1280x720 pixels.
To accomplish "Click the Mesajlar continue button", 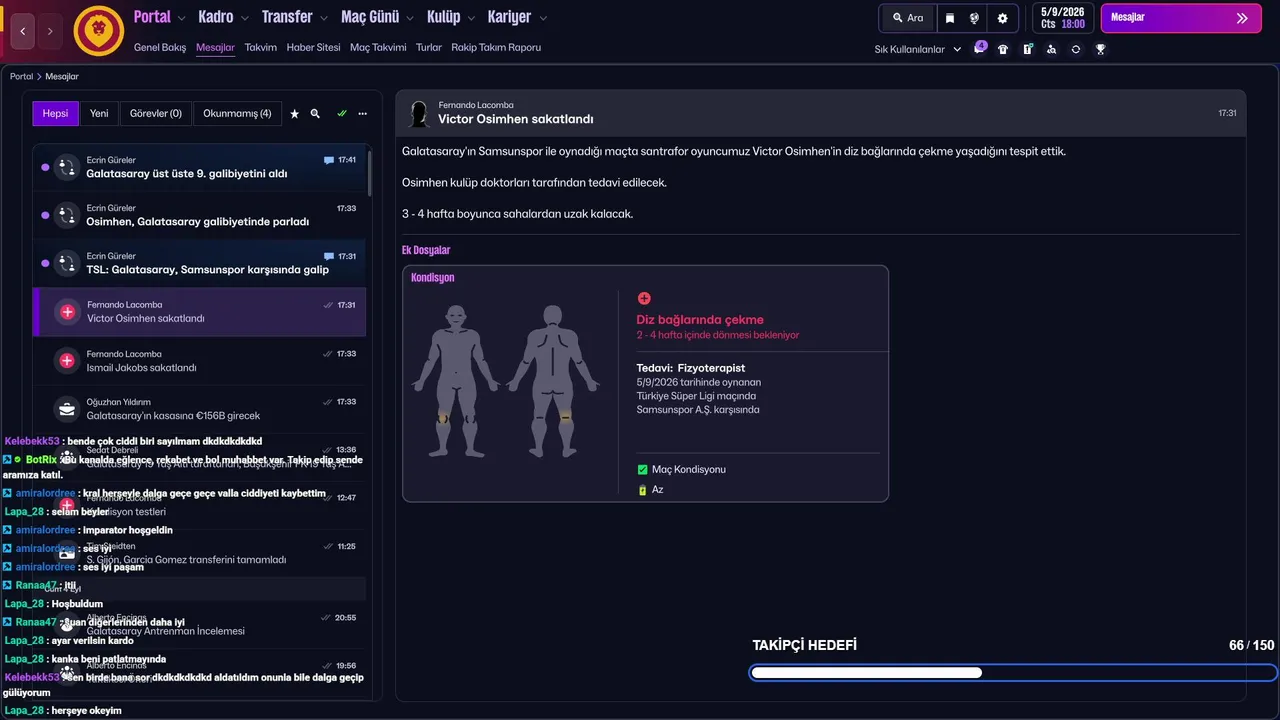I will point(1181,18).
